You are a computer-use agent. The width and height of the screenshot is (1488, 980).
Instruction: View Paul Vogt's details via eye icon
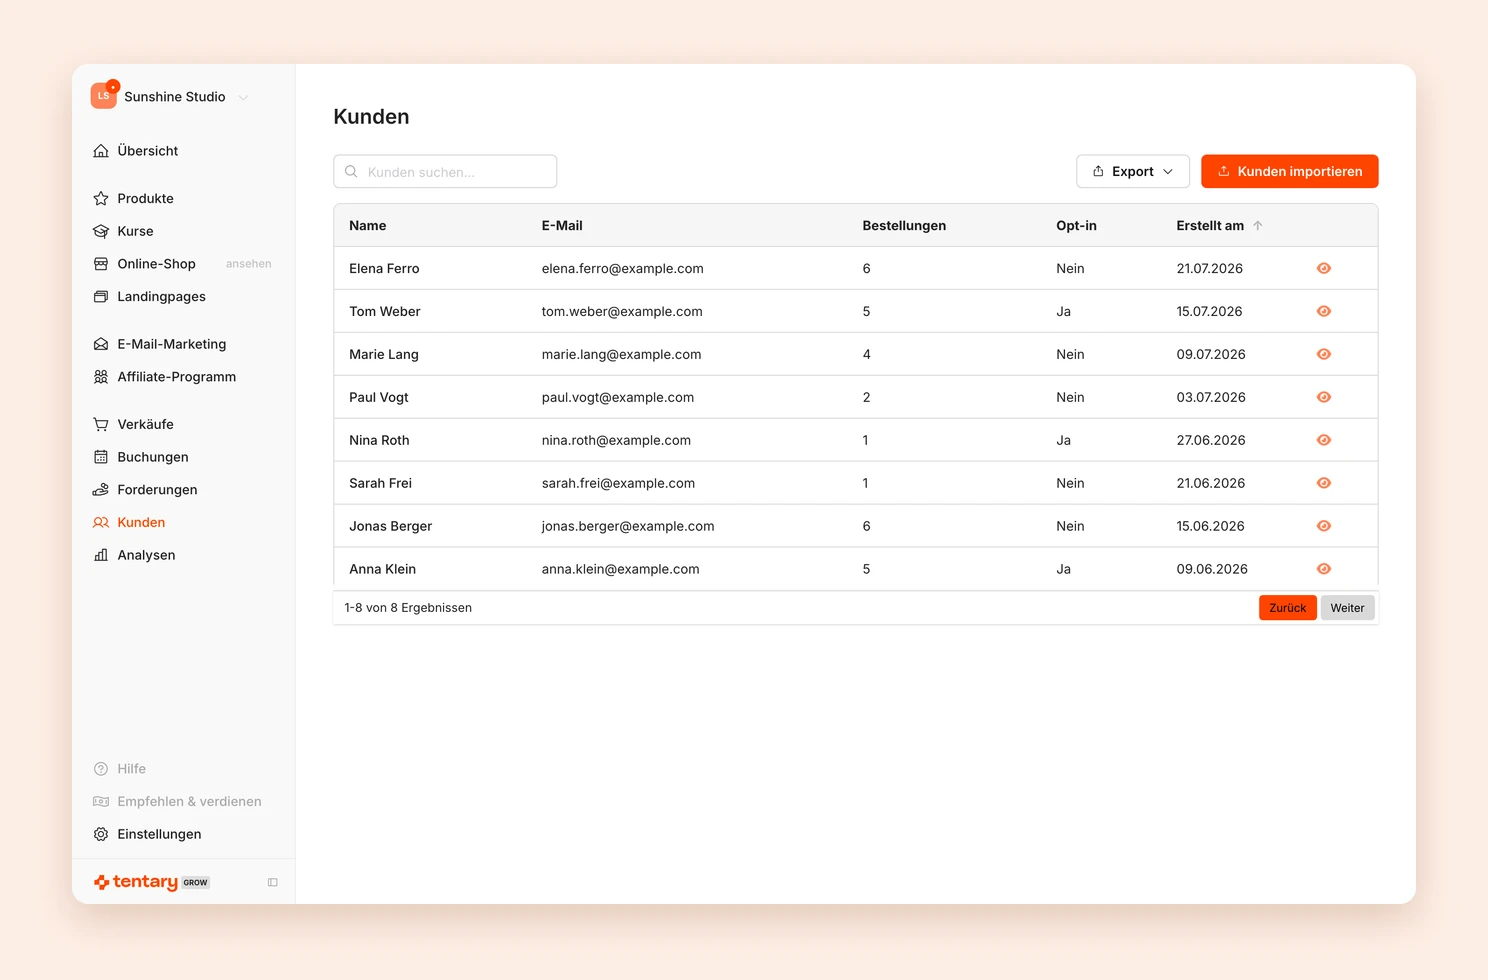click(1324, 397)
